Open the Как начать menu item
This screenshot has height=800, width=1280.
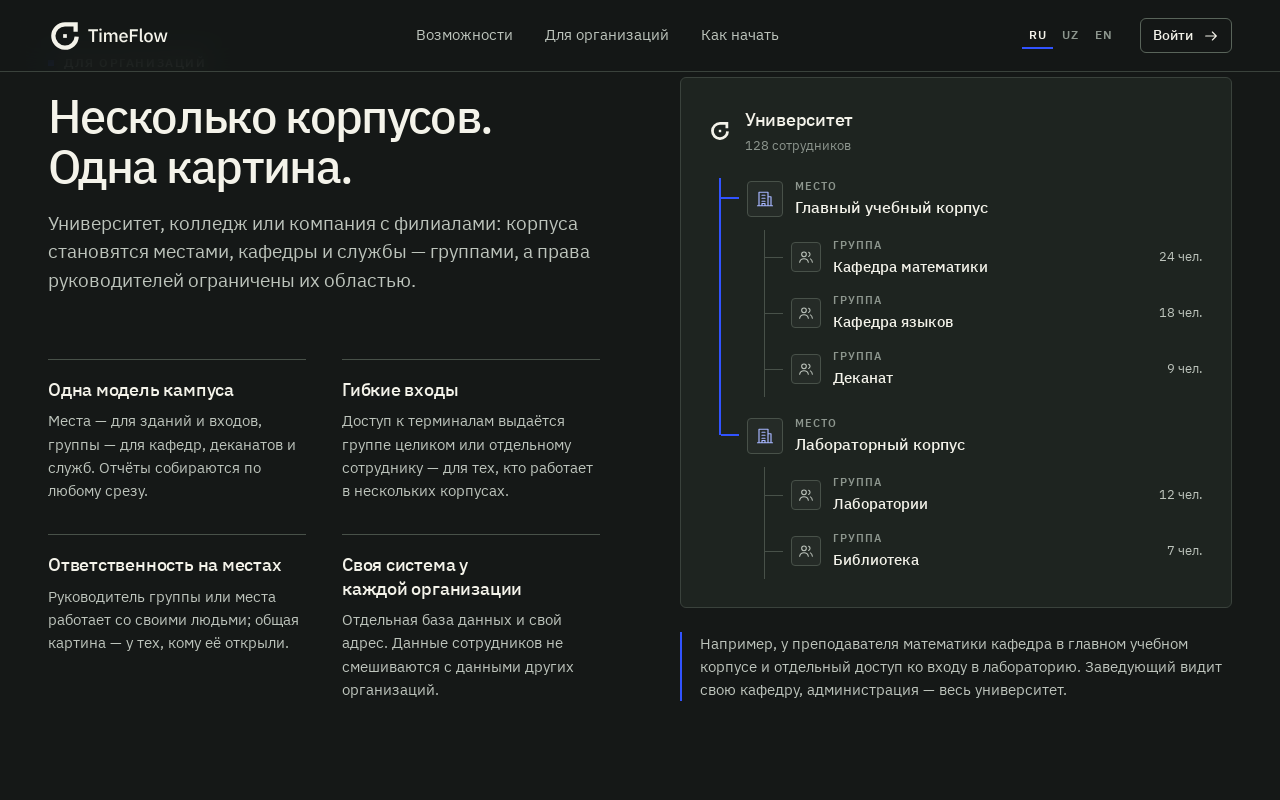[x=740, y=35]
